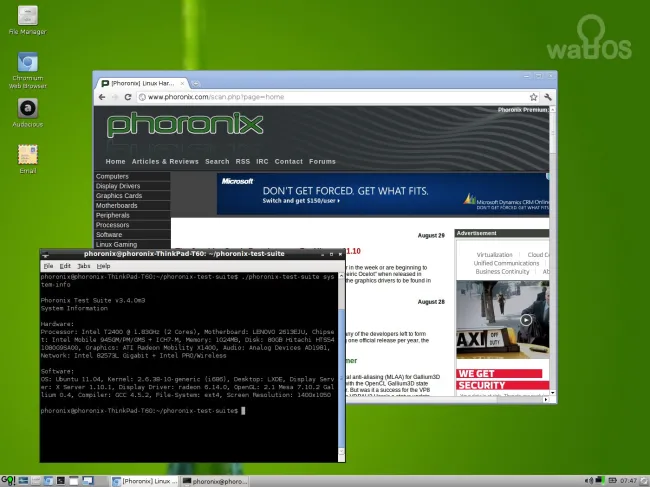Open the terminal Tabs menu
650x487 pixels.
(83, 266)
